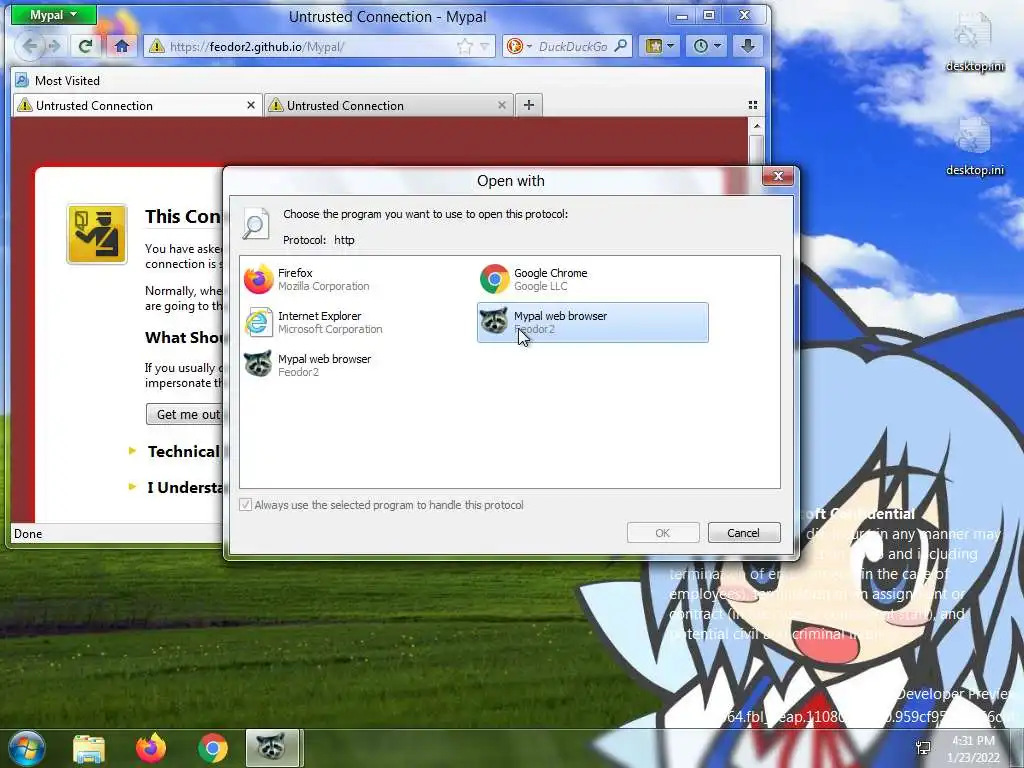Select Google Chrome in the Open with list
This screenshot has height=768, width=1024.
tap(592, 280)
